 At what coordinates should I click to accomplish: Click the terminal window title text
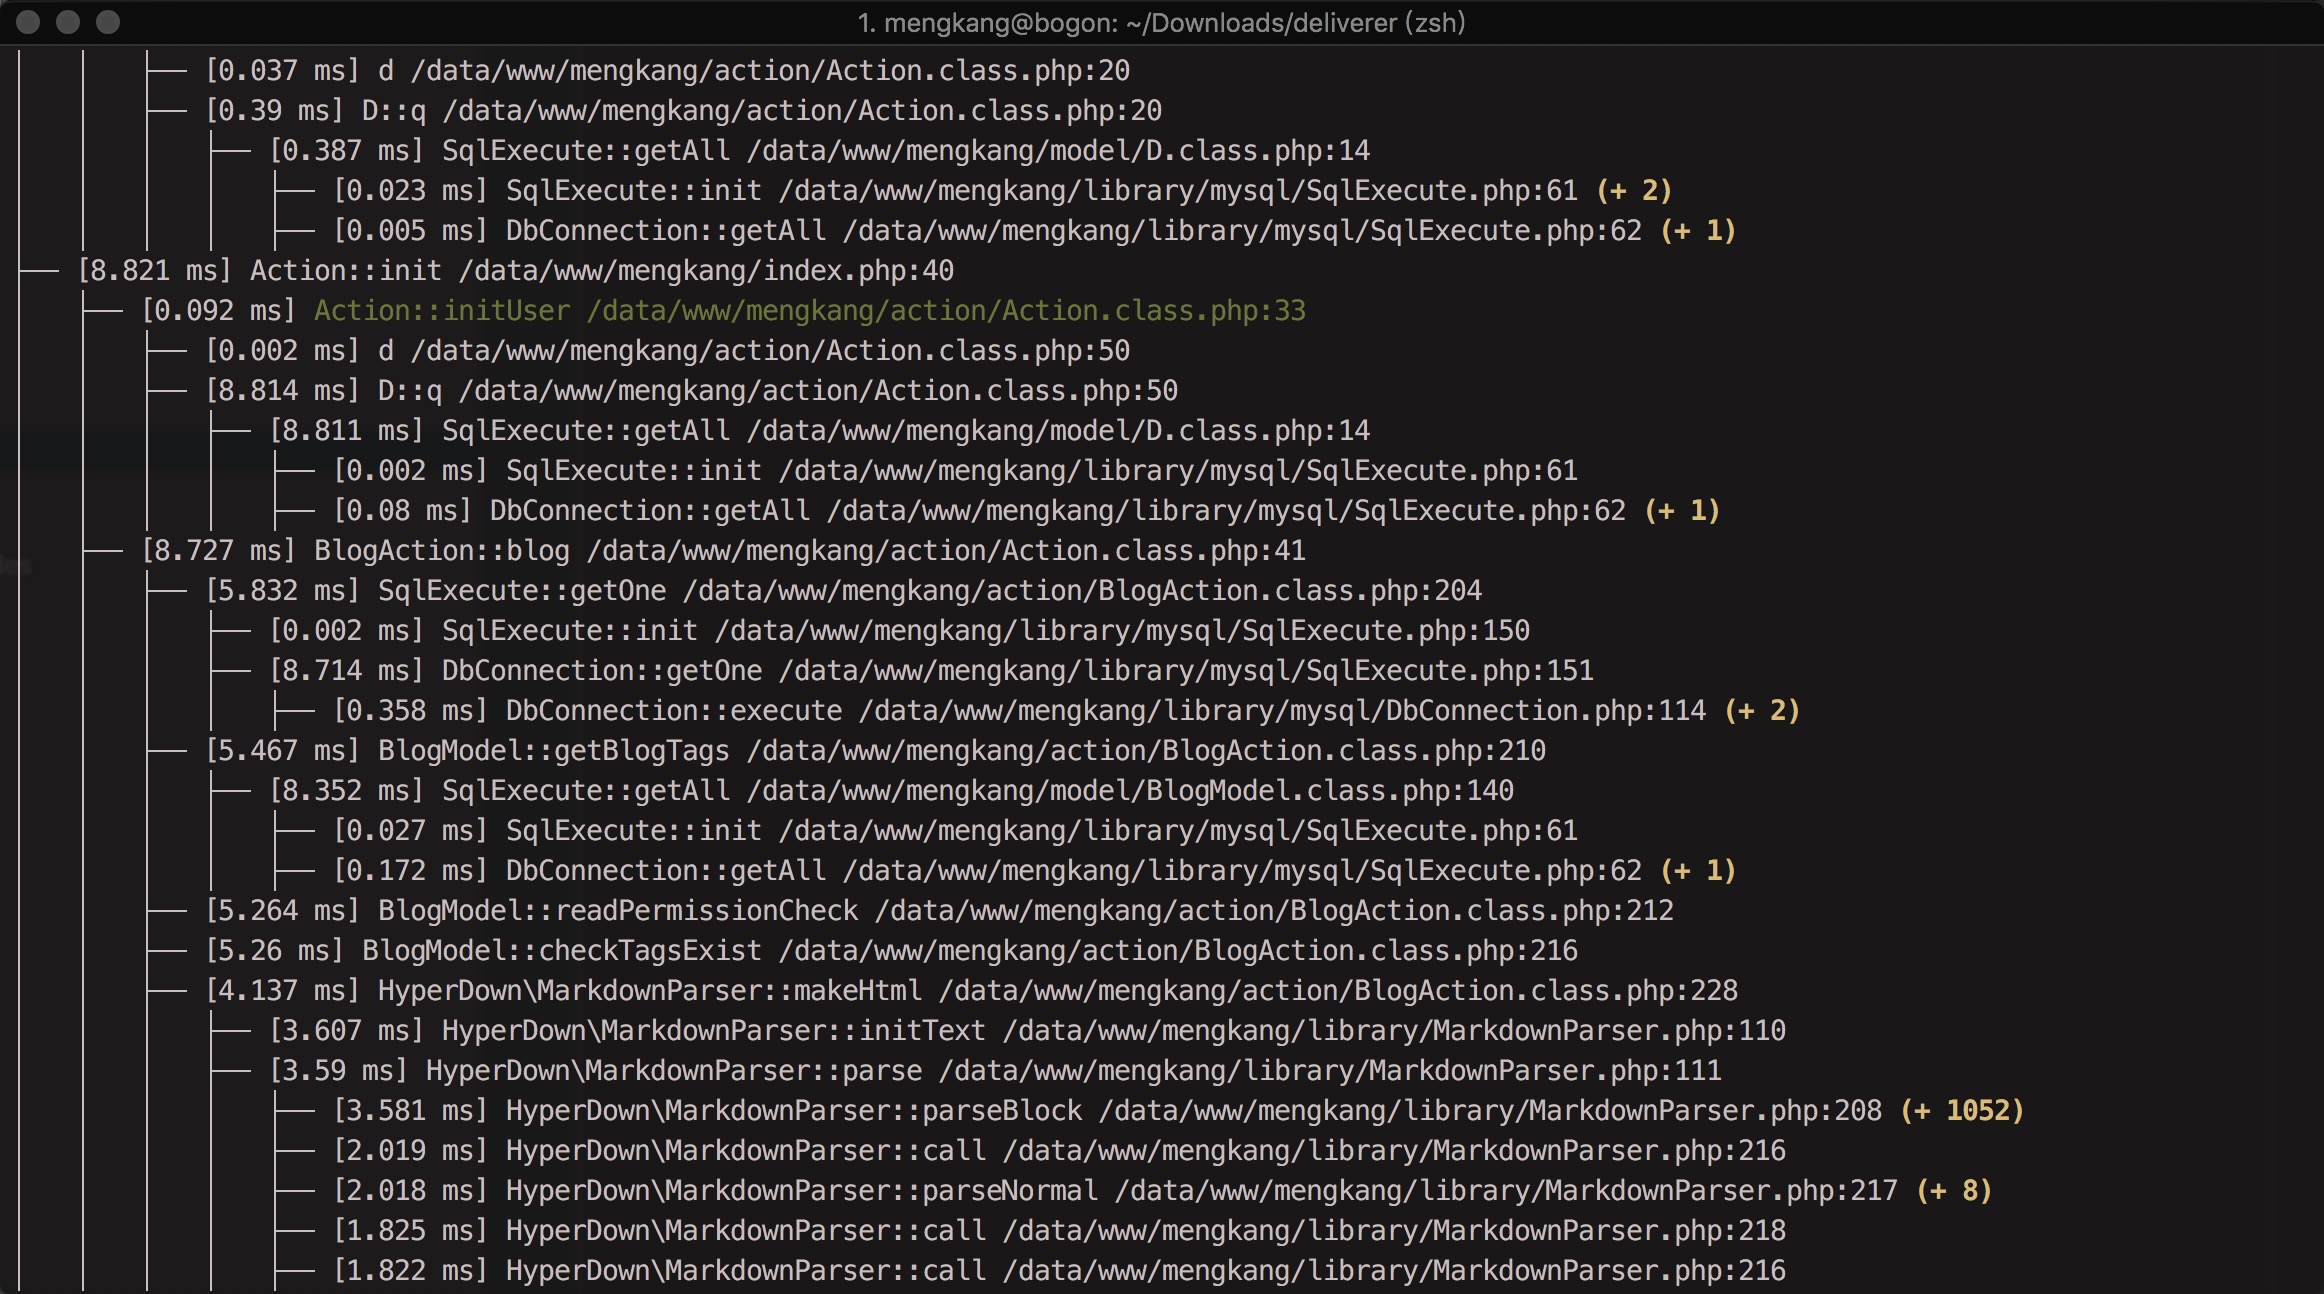1161,22
